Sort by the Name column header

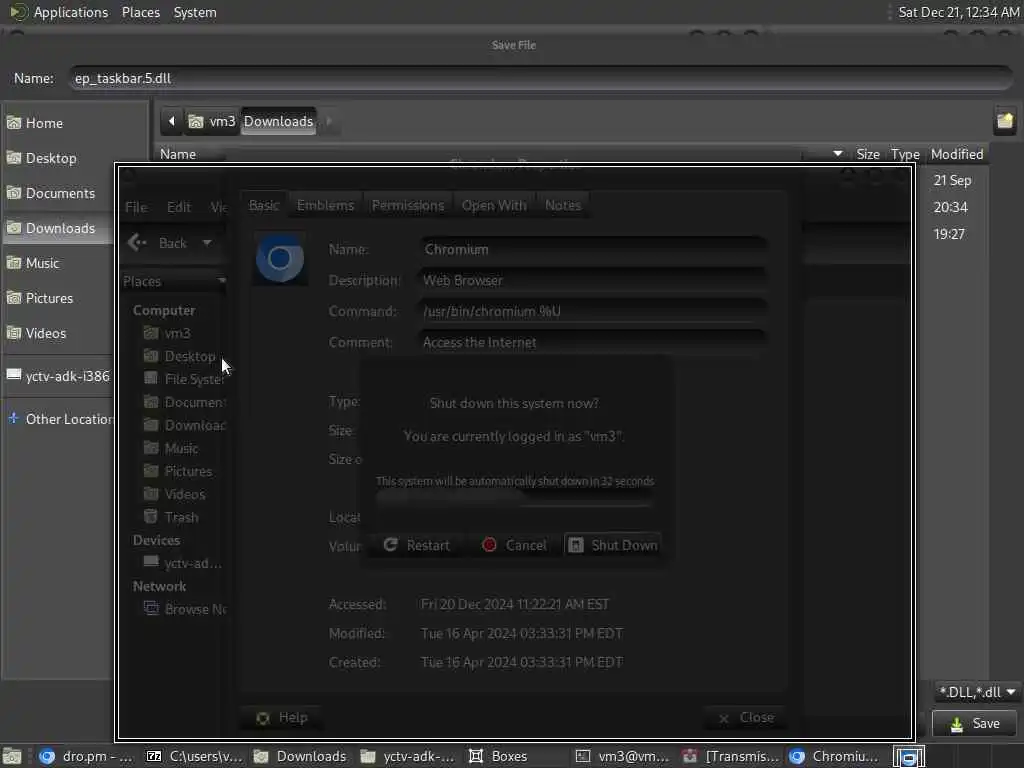coord(178,154)
